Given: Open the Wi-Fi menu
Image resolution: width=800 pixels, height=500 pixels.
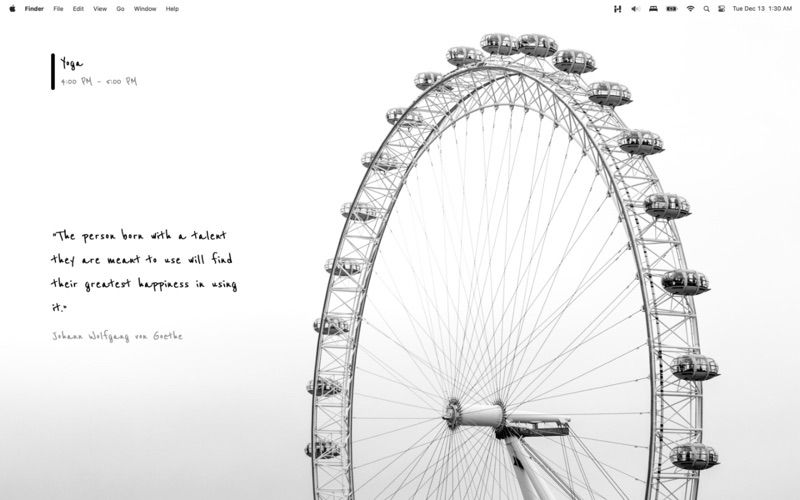Looking at the screenshot, I should coord(690,9).
